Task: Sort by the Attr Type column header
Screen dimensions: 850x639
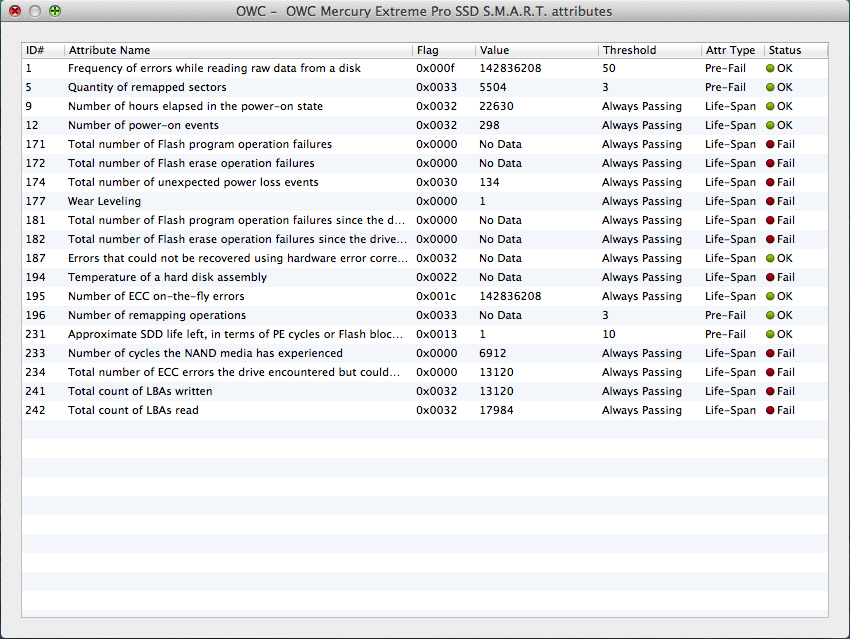Action: click(x=732, y=50)
